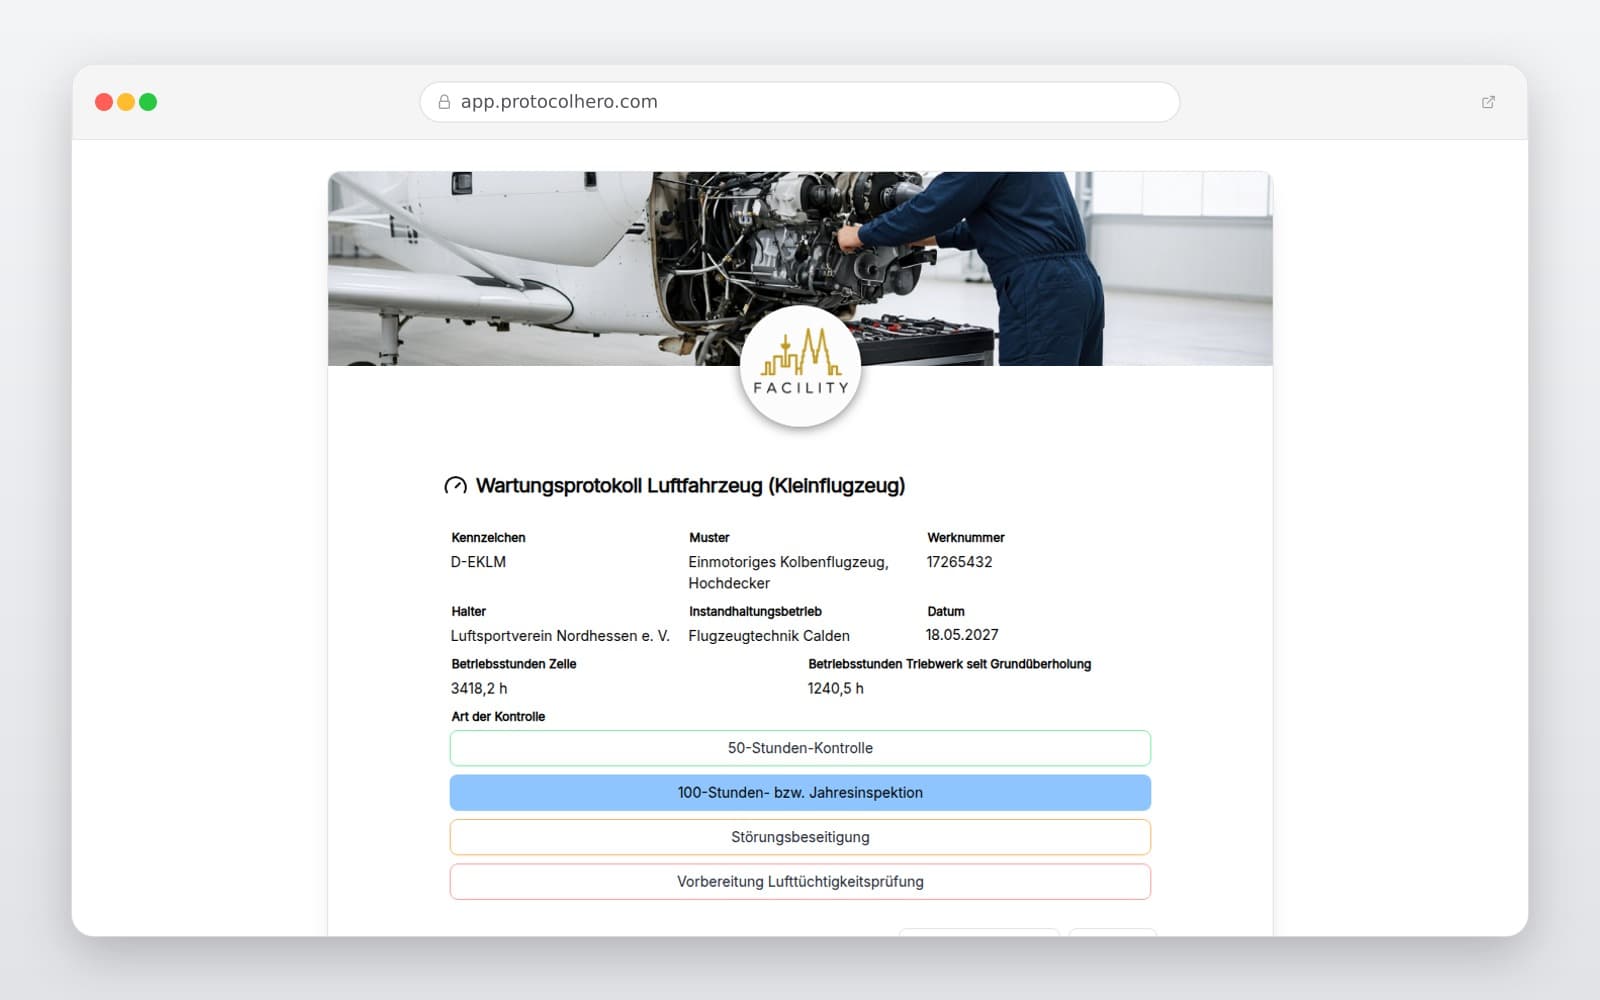The image size is (1600, 1000).
Task: Select 50-Stunden-Kontrolle option
Action: tap(800, 748)
